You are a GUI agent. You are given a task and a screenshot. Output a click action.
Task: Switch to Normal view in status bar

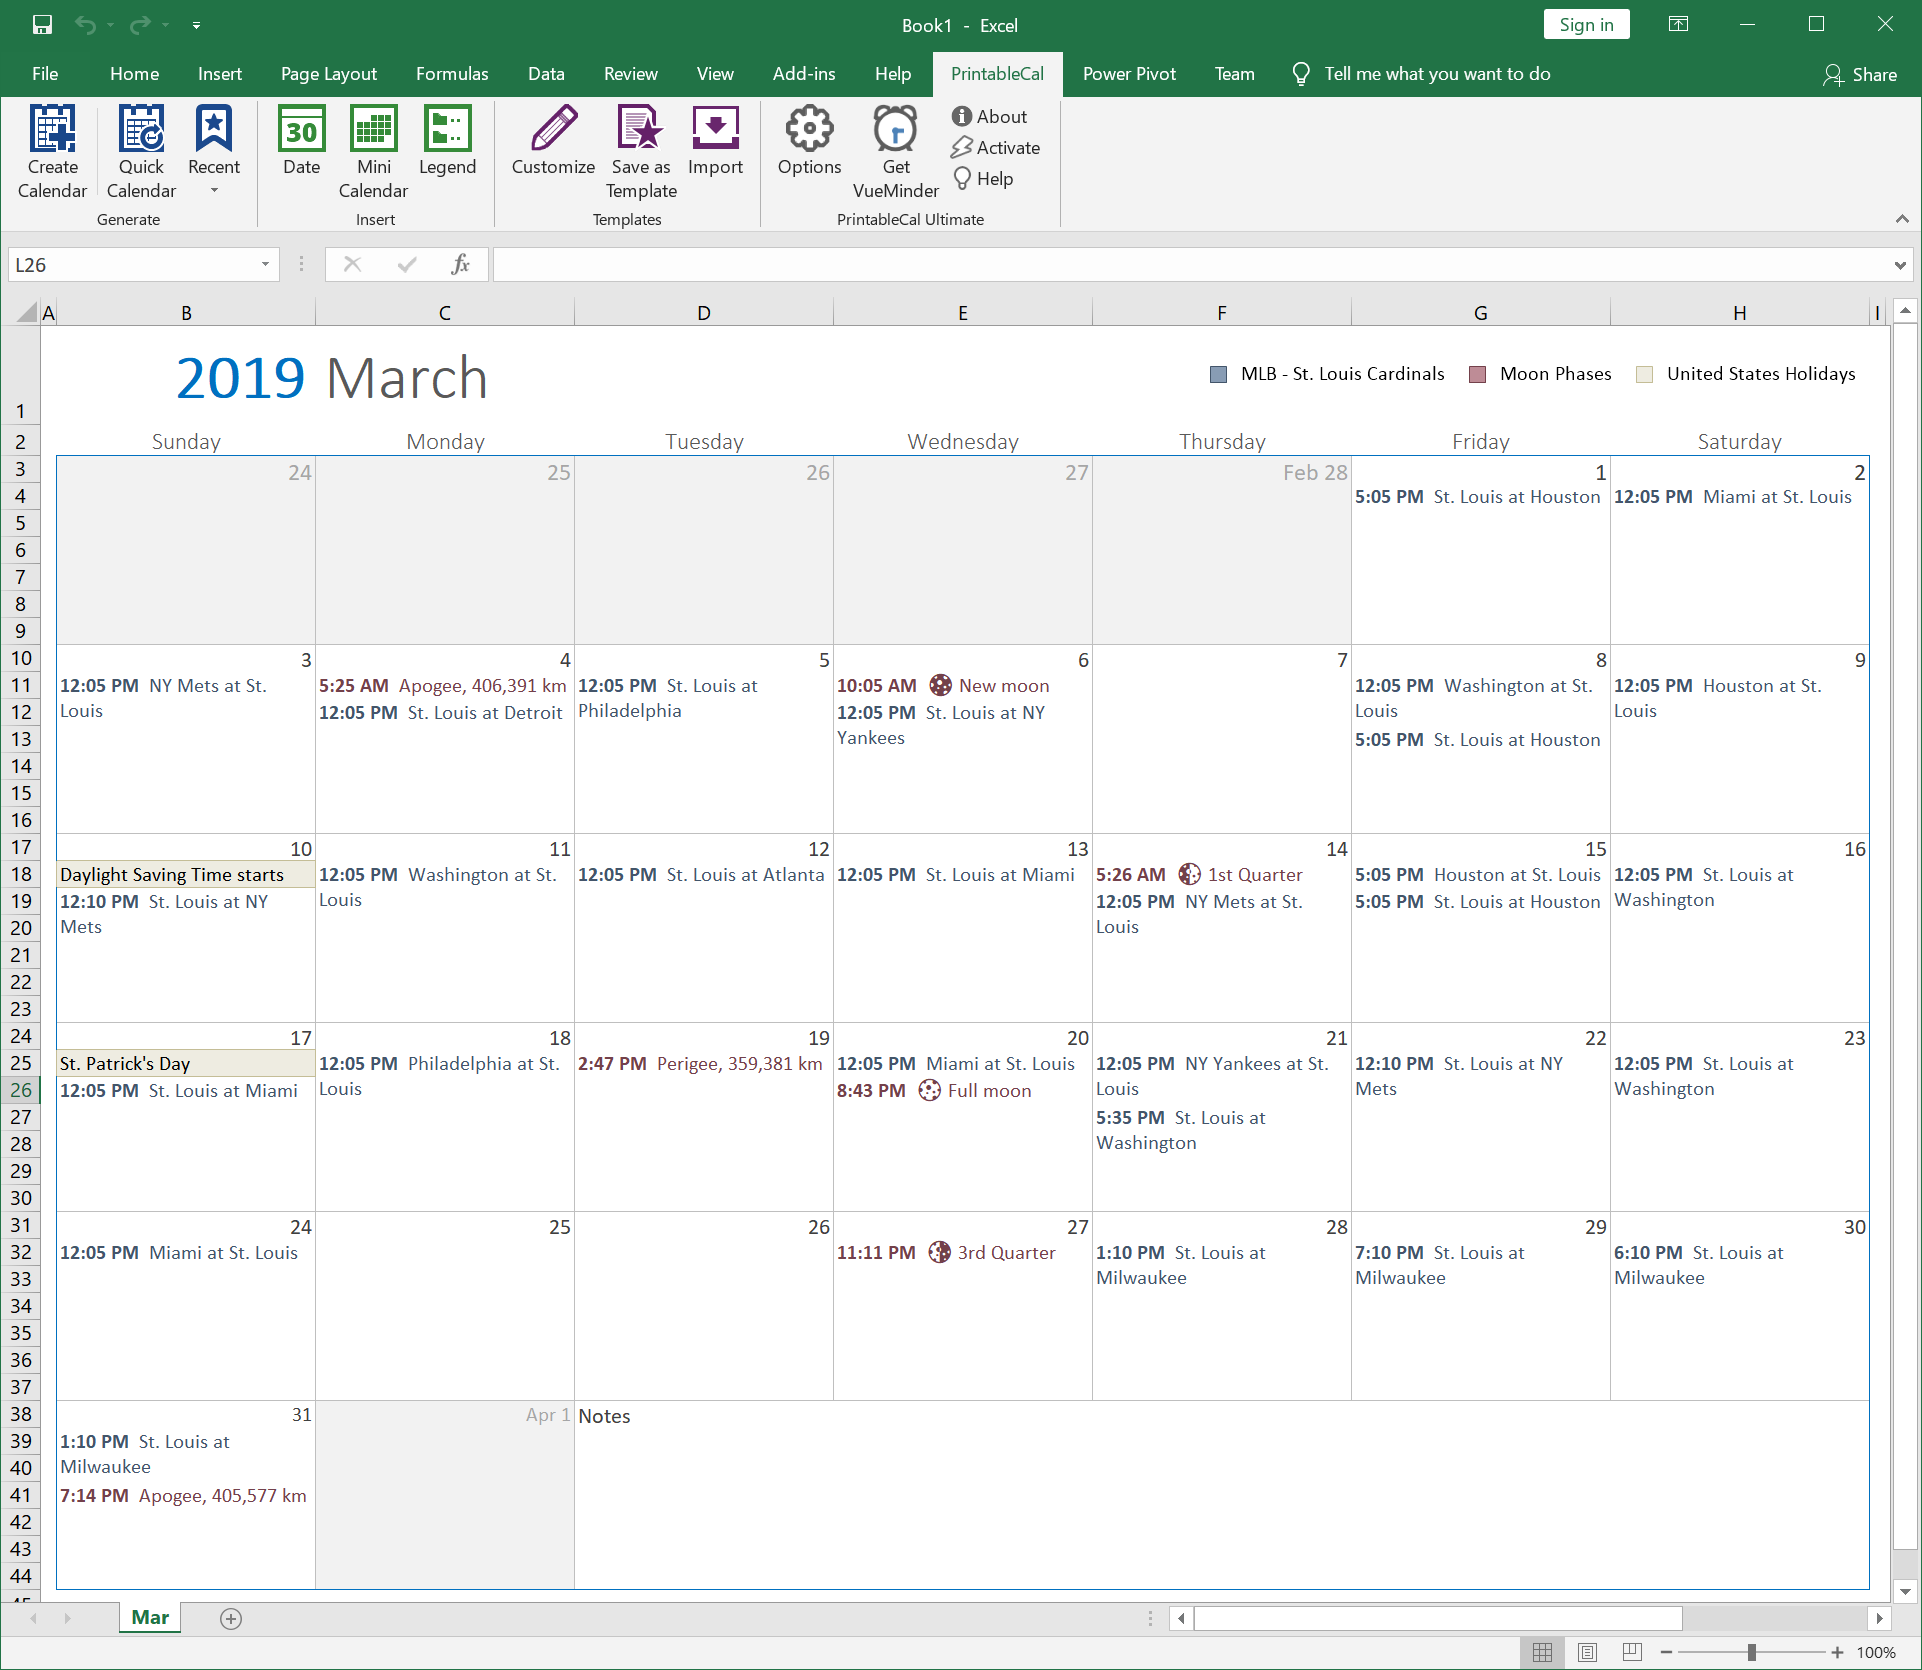pyautogui.click(x=1542, y=1652)
